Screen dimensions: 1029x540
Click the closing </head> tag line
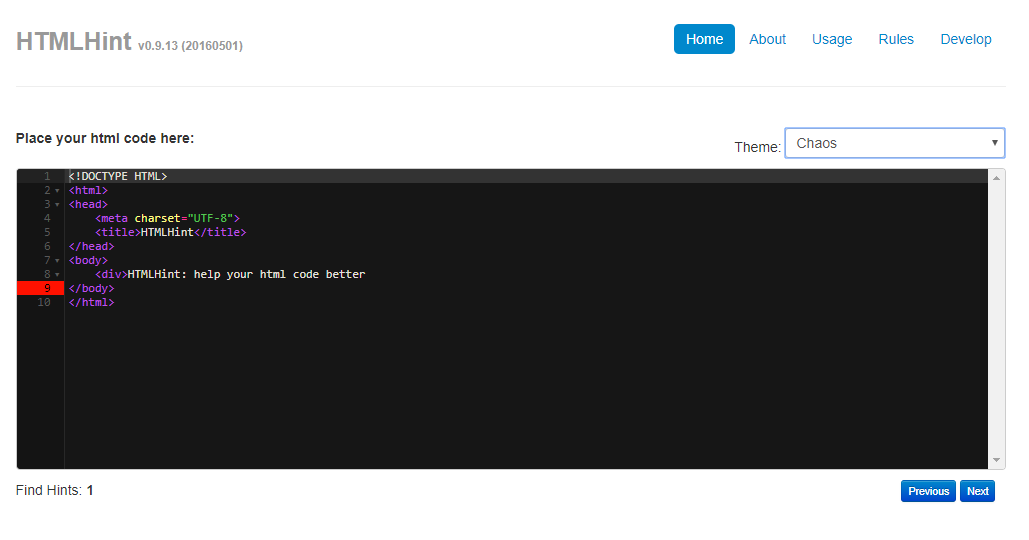click(91, 247)
